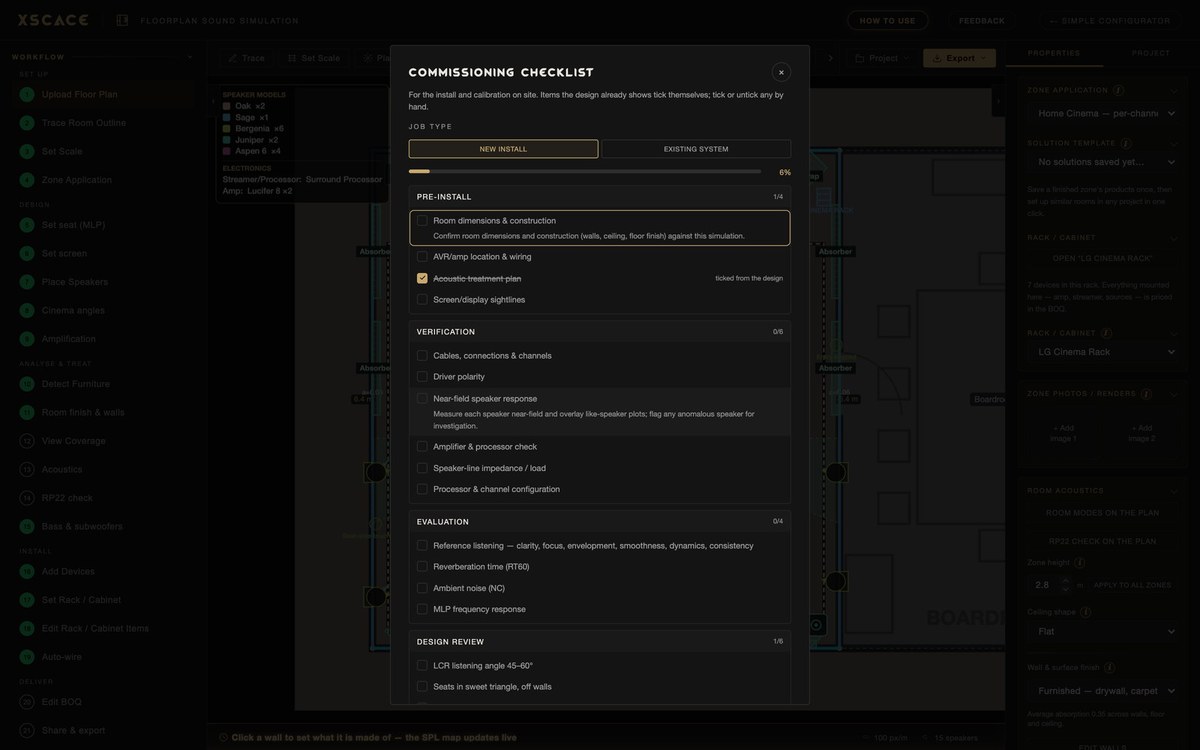Click Solution Template info icon

coord(1126,143)
